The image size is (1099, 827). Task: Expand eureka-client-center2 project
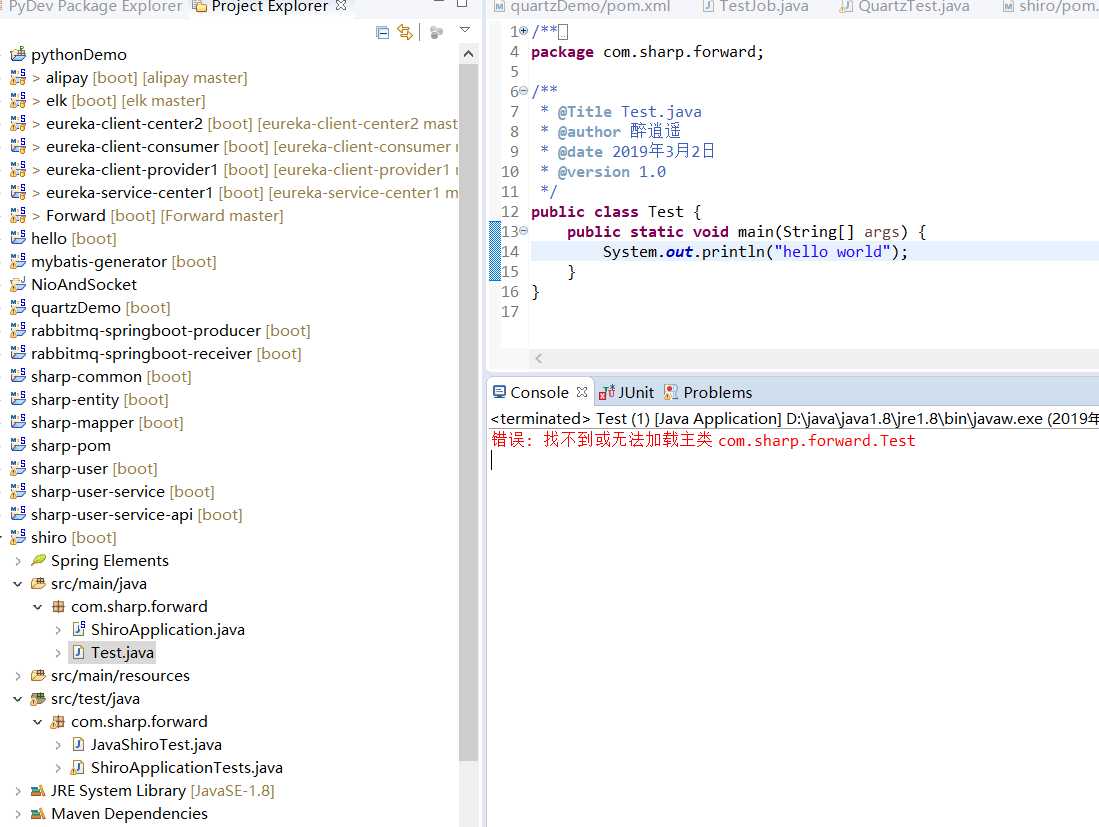(x=36, y=124)
